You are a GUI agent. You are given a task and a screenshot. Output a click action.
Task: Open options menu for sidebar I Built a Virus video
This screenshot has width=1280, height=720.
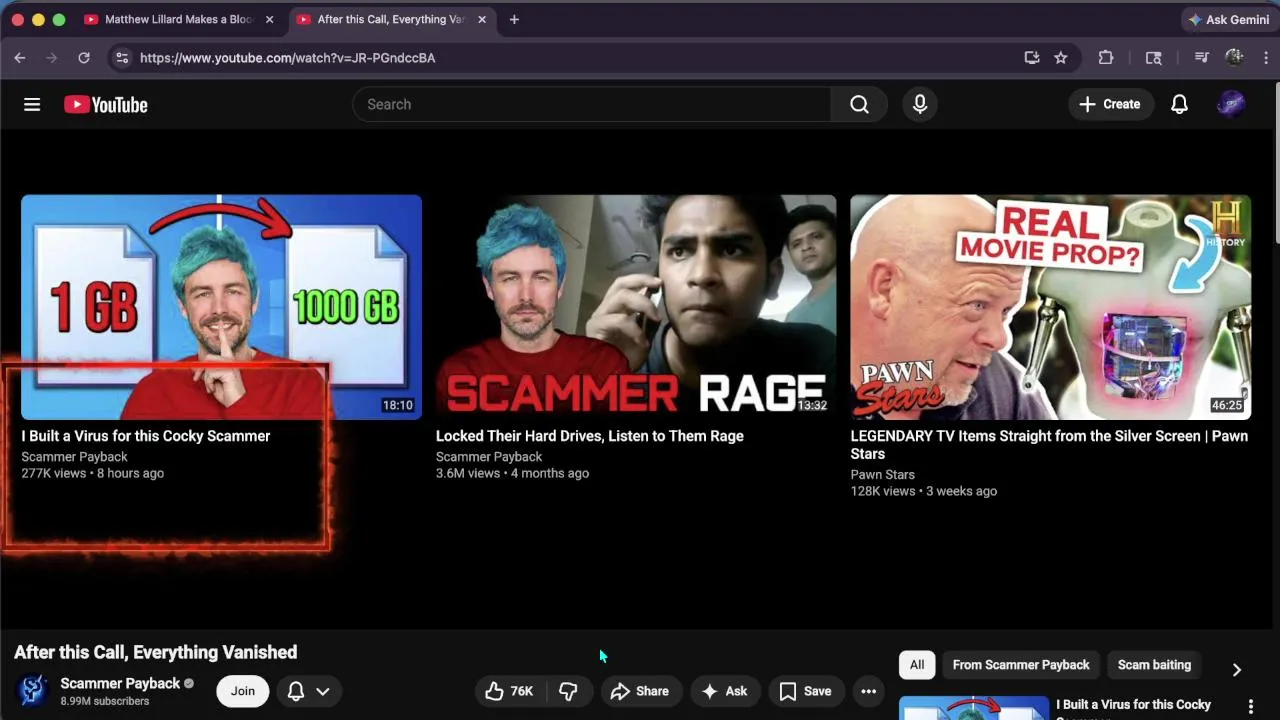click(x=1250, y=707)
